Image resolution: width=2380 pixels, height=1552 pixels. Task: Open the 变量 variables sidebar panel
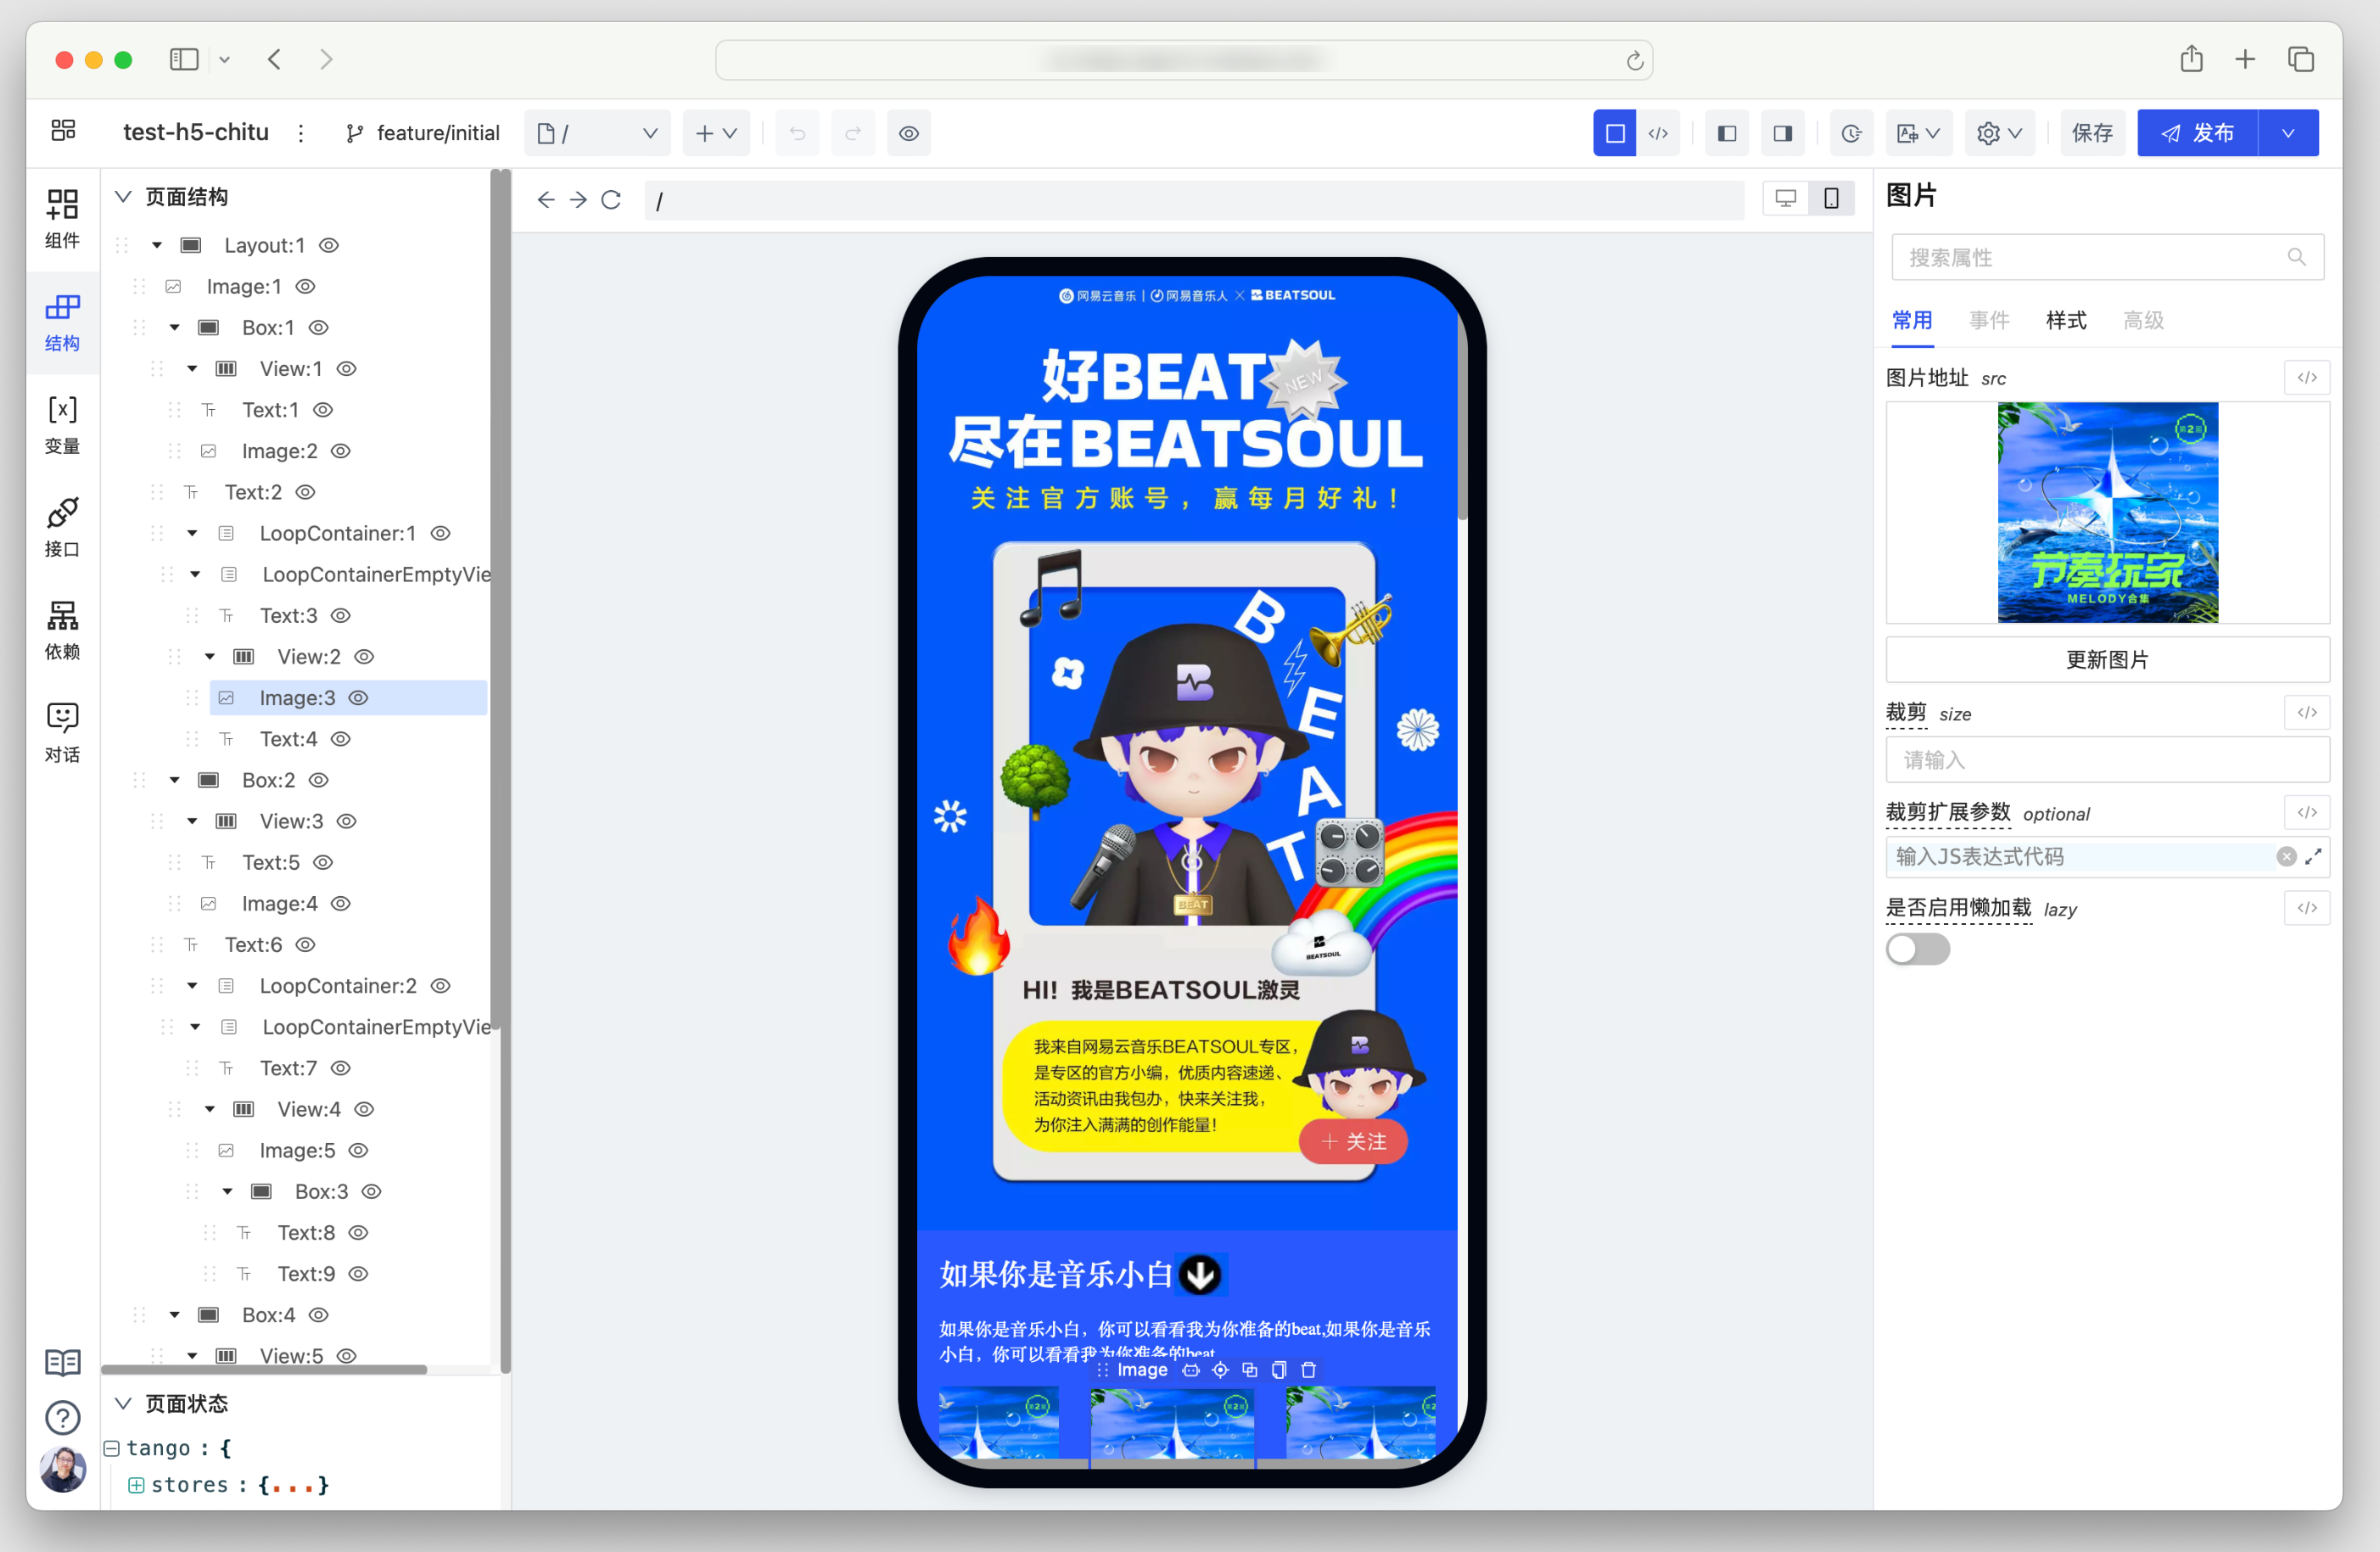pos(62,425)
